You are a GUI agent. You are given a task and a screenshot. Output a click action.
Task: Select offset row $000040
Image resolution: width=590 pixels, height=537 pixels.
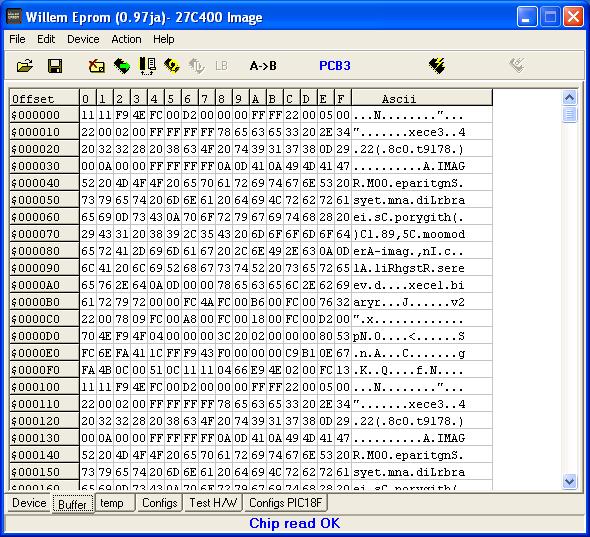pos(44,183)
